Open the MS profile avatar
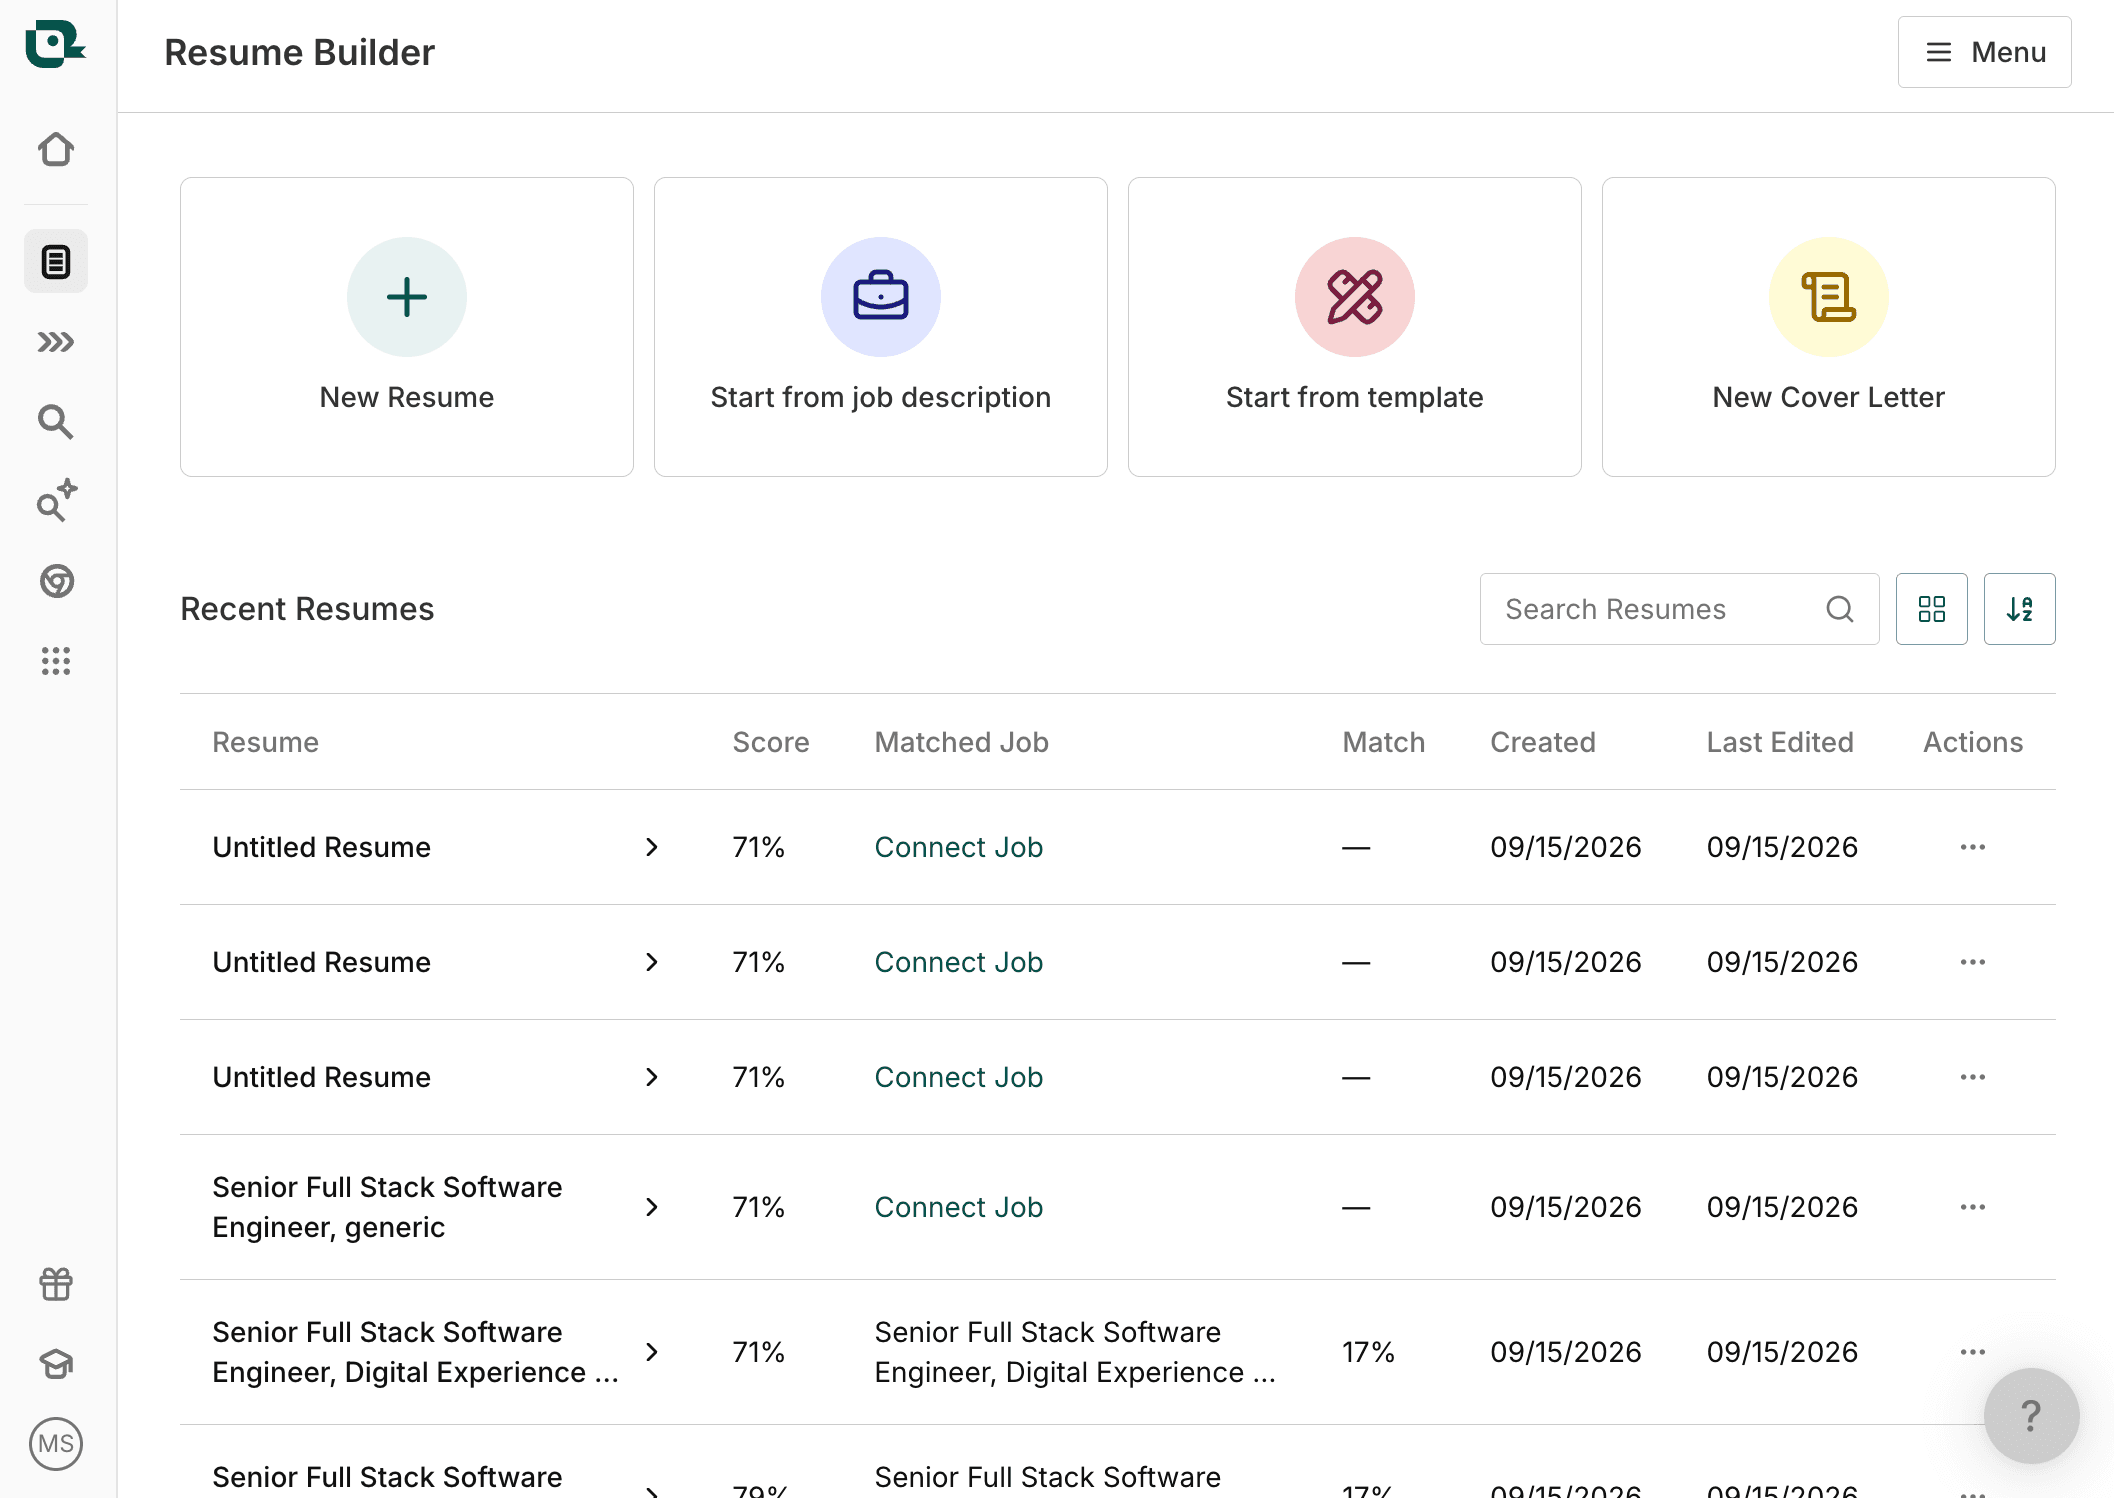 [56, 1444]
